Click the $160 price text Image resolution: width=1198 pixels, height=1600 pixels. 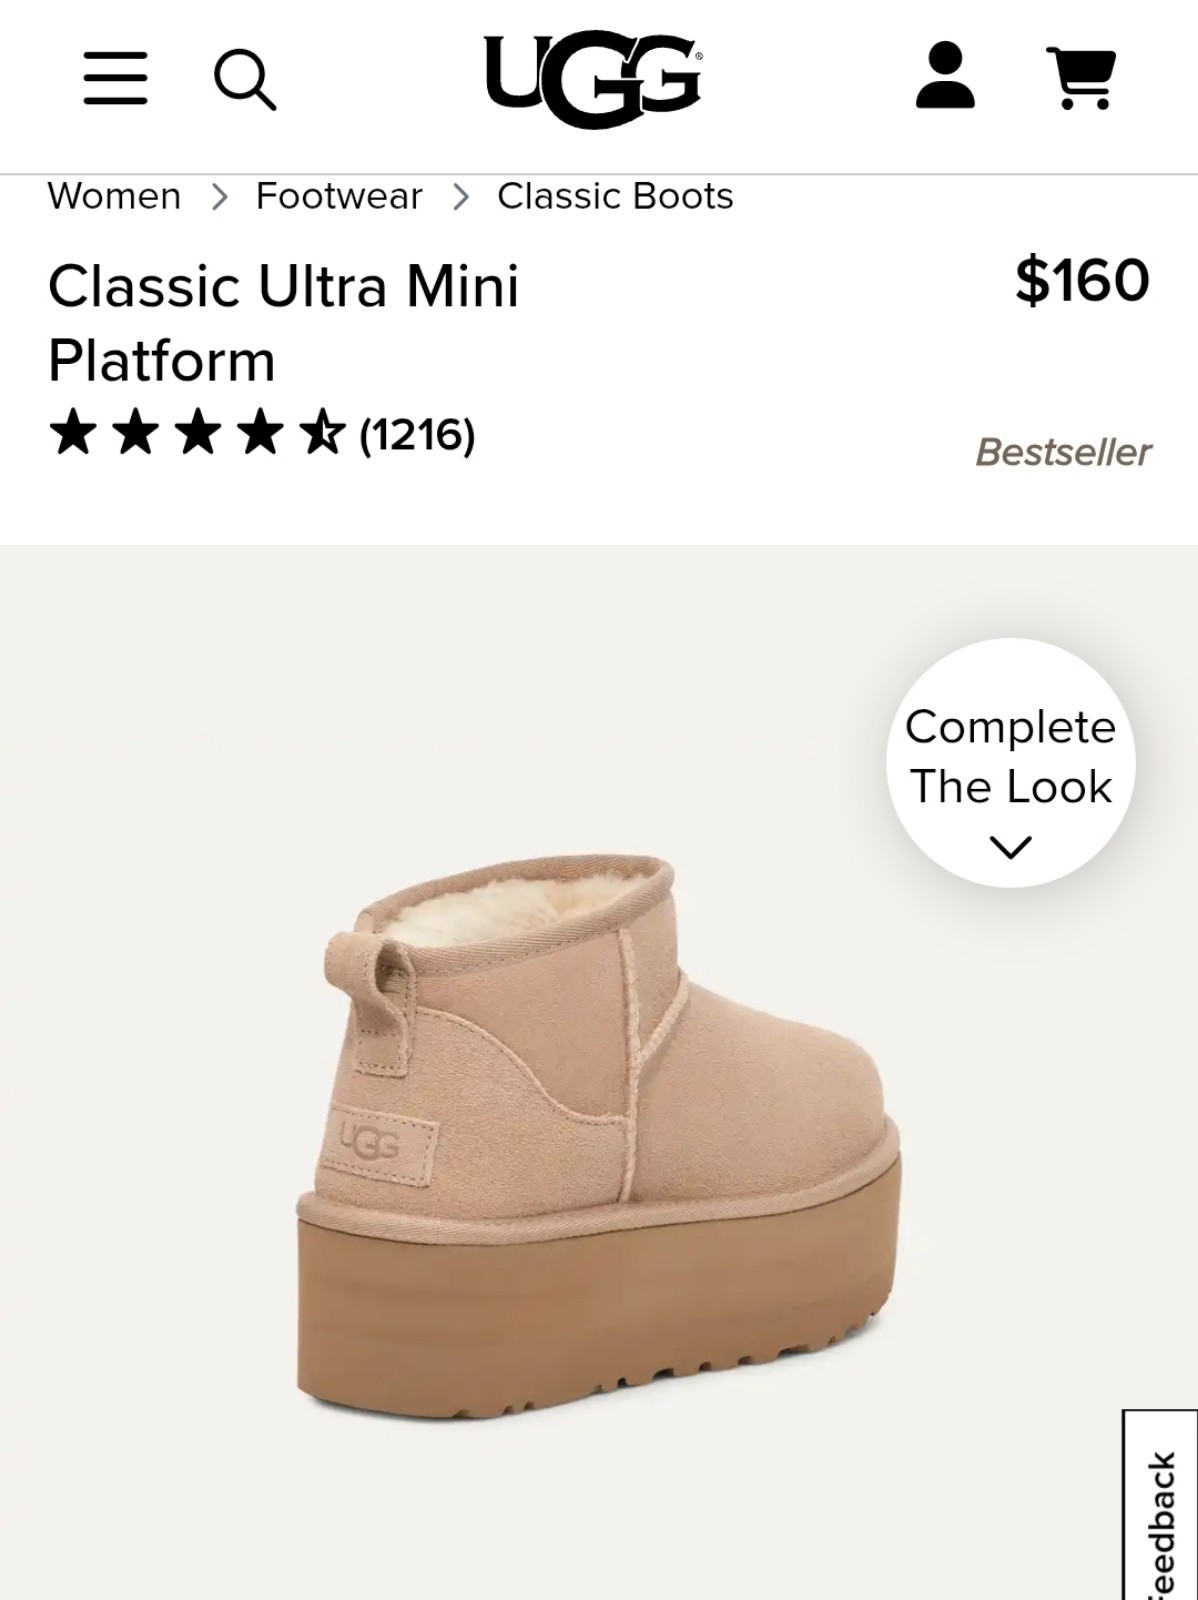click(1082, 280)
